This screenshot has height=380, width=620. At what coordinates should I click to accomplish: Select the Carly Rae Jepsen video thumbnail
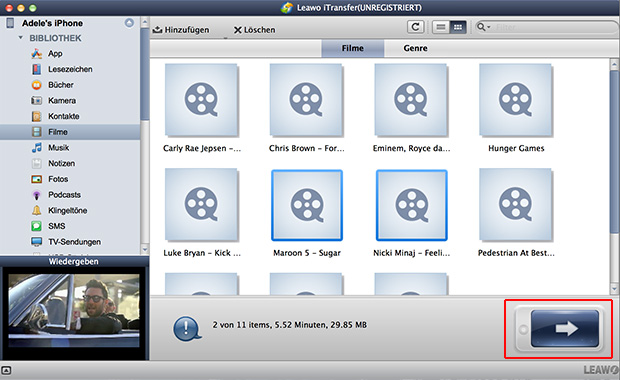click(201, 100)
